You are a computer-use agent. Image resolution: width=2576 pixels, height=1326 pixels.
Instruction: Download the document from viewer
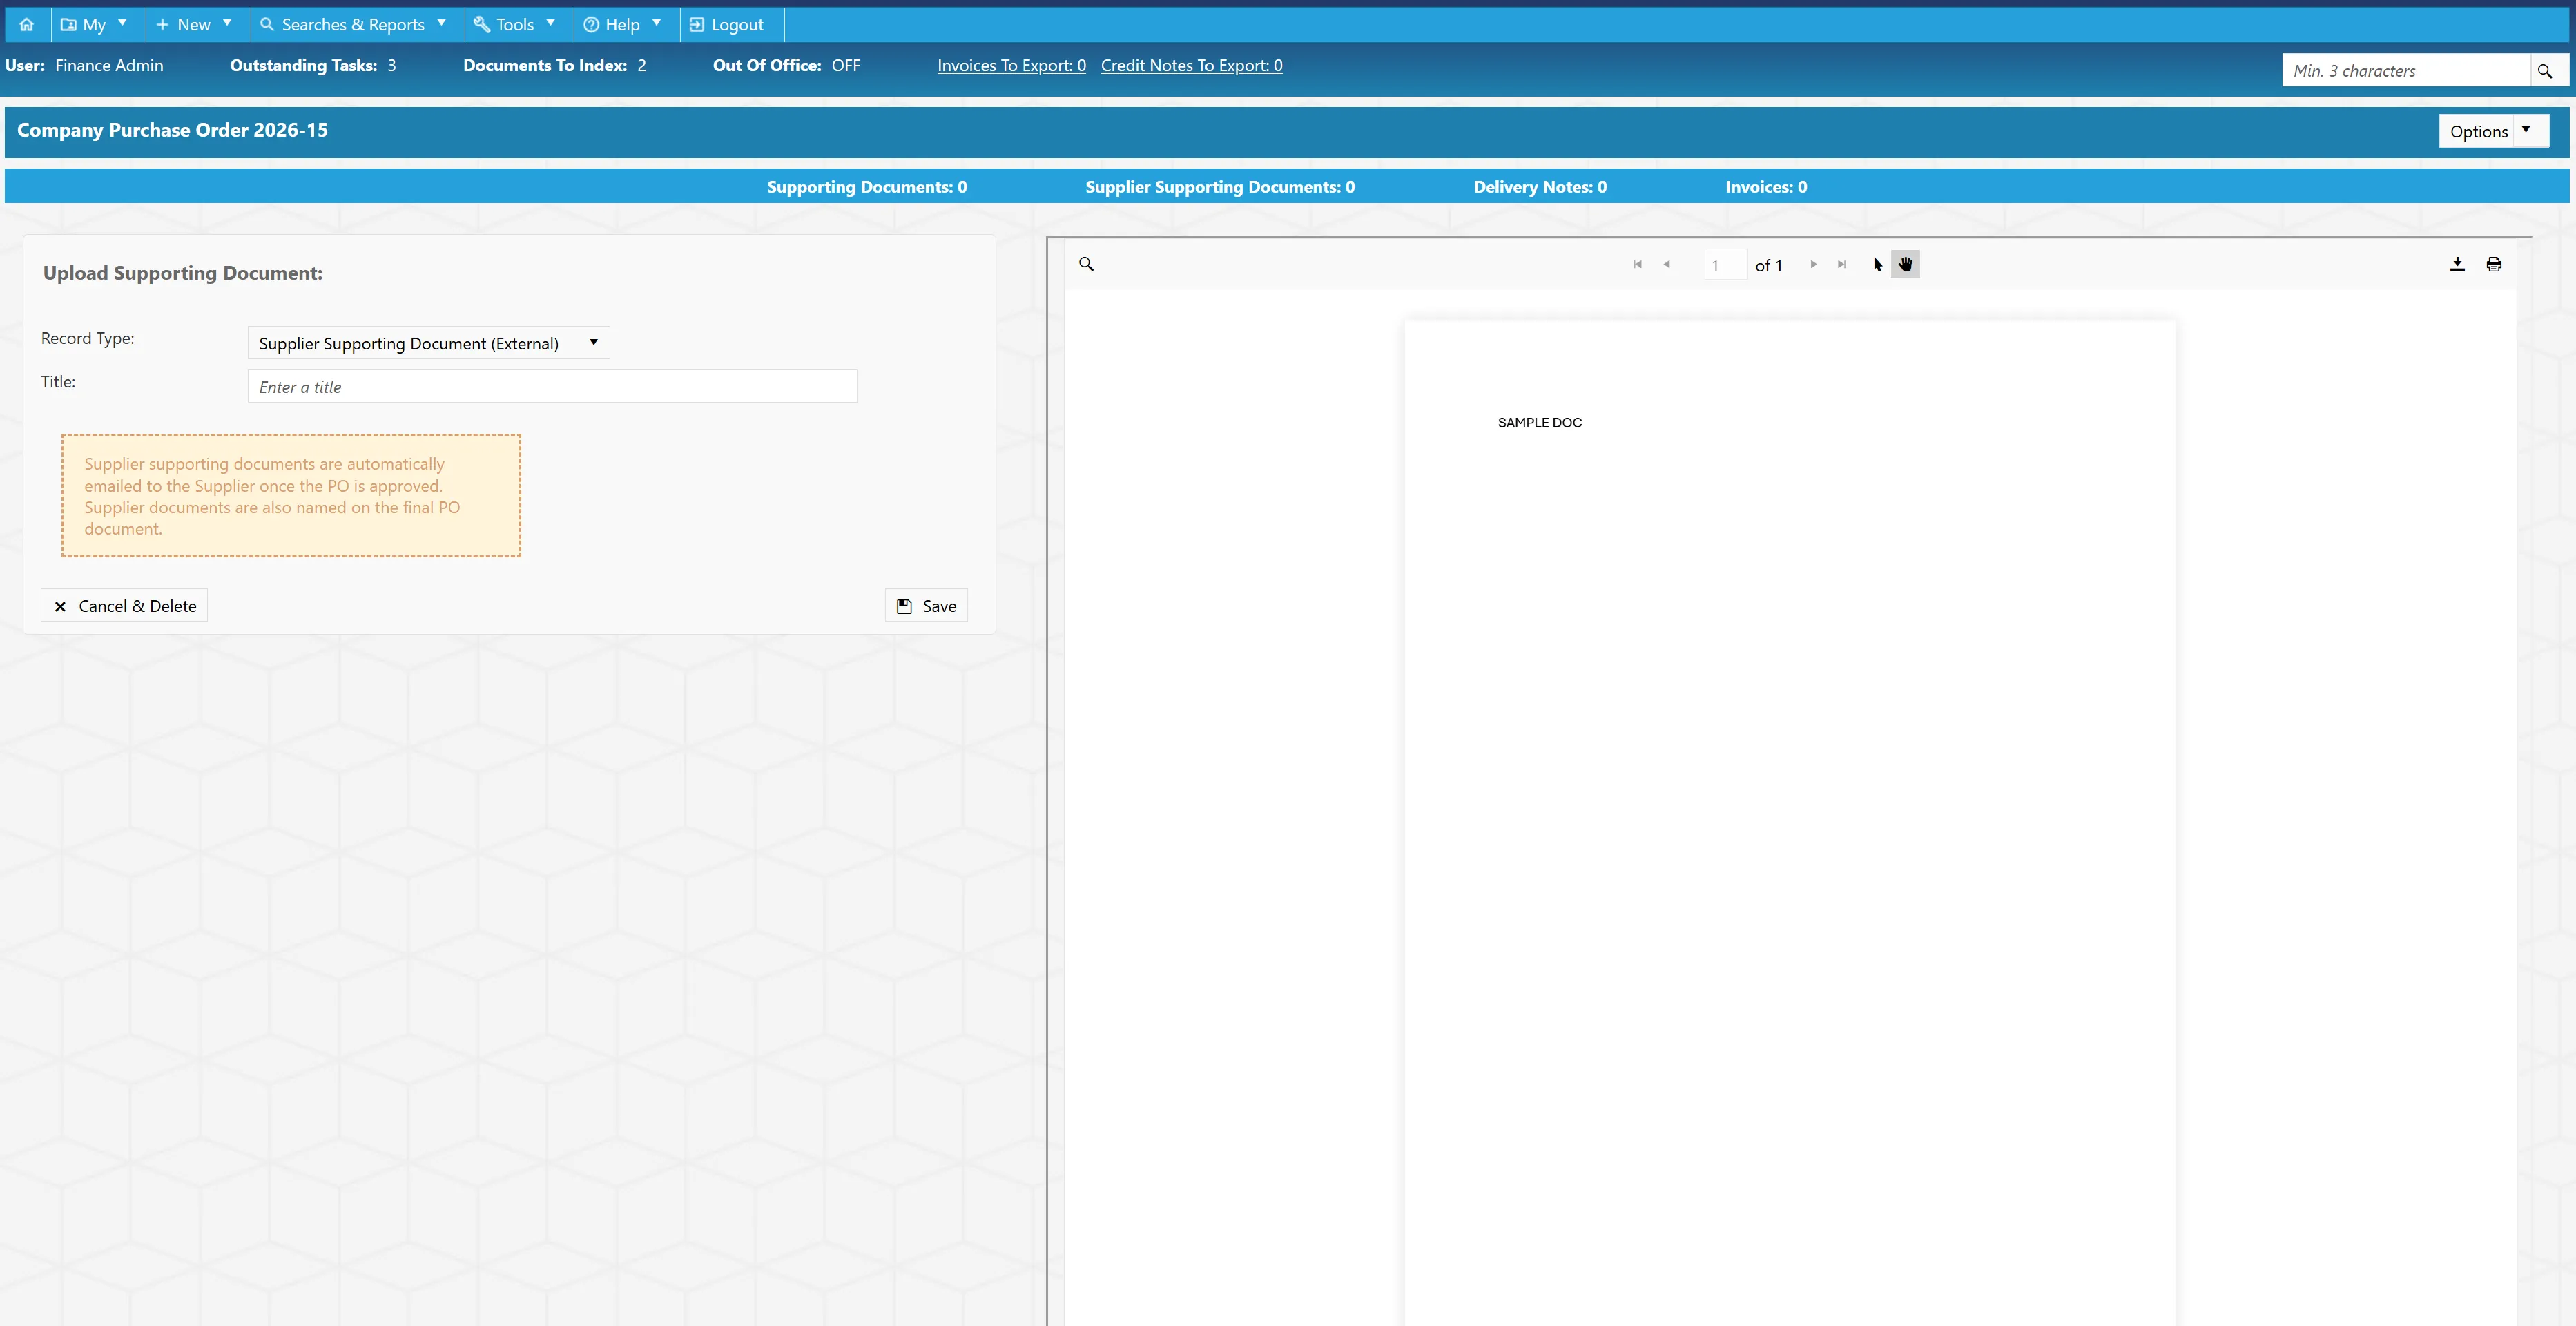pos(2457,264)
